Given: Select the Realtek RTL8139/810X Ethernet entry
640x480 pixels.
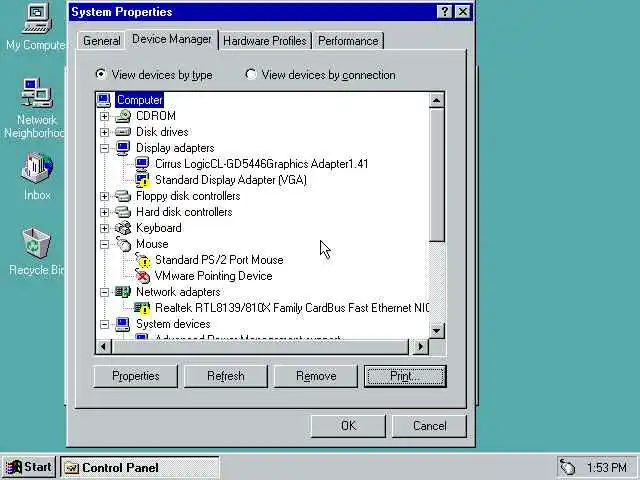Looking at the screenshot, I should (291, 308).
